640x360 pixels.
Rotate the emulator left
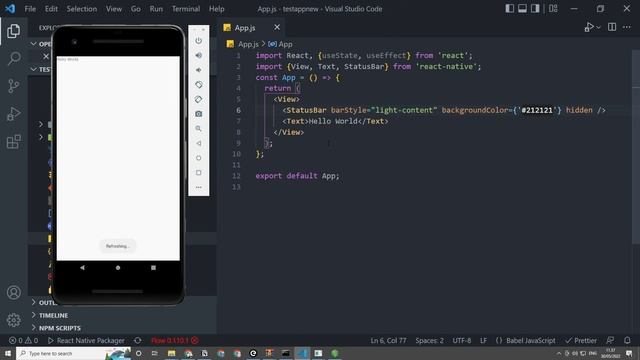click(198, 84)
